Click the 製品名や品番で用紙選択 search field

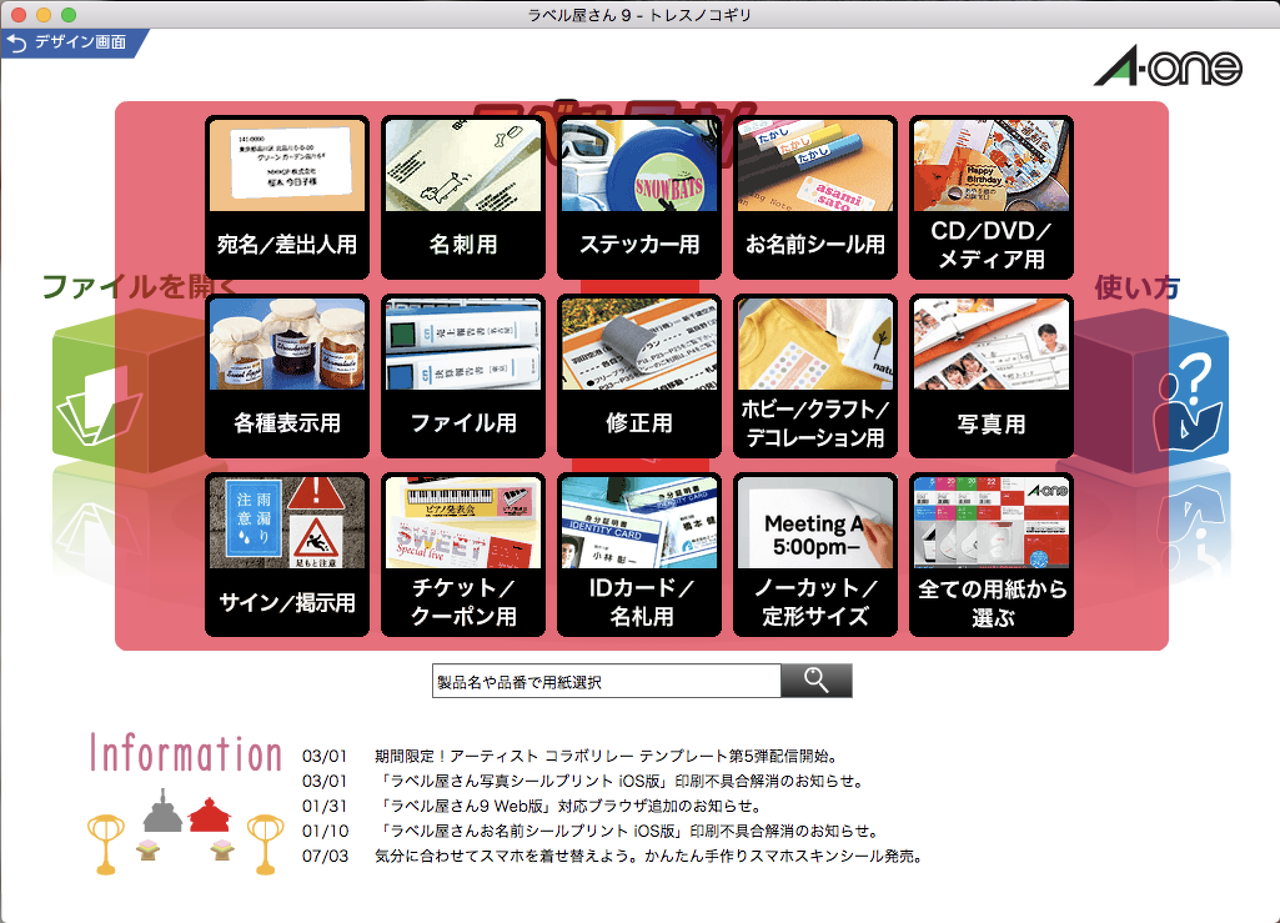click(606, 681)
